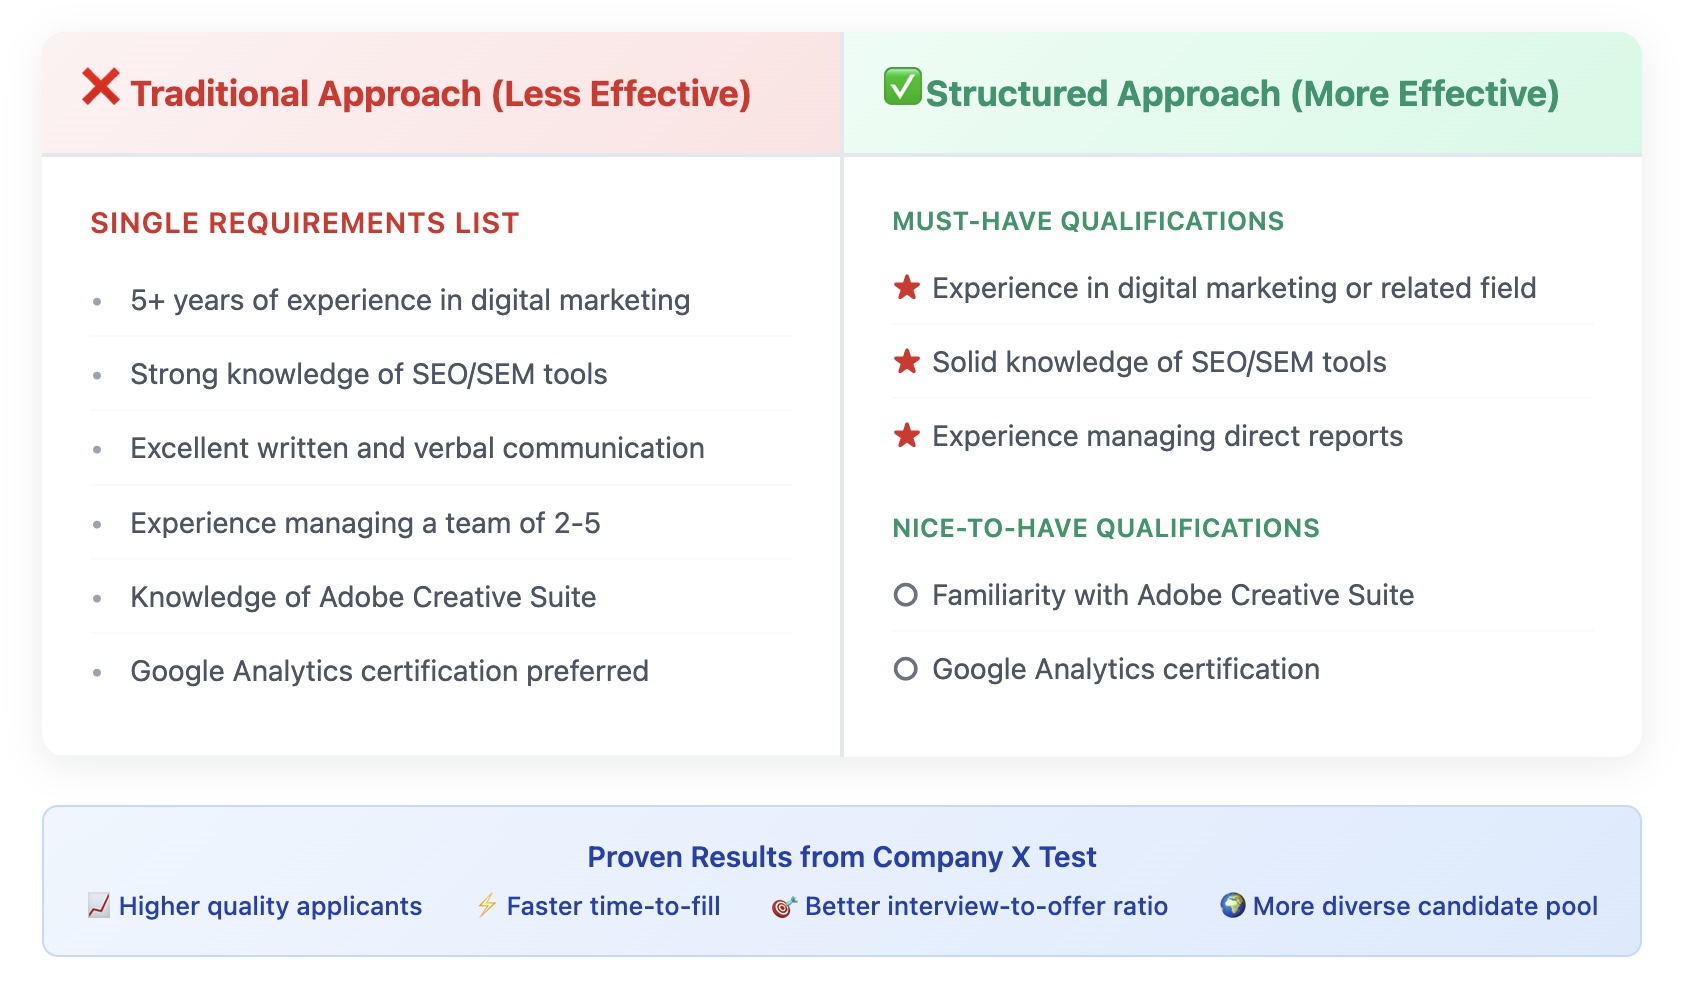Select the circle next to Familiarity with Adobe

point(906,595)
